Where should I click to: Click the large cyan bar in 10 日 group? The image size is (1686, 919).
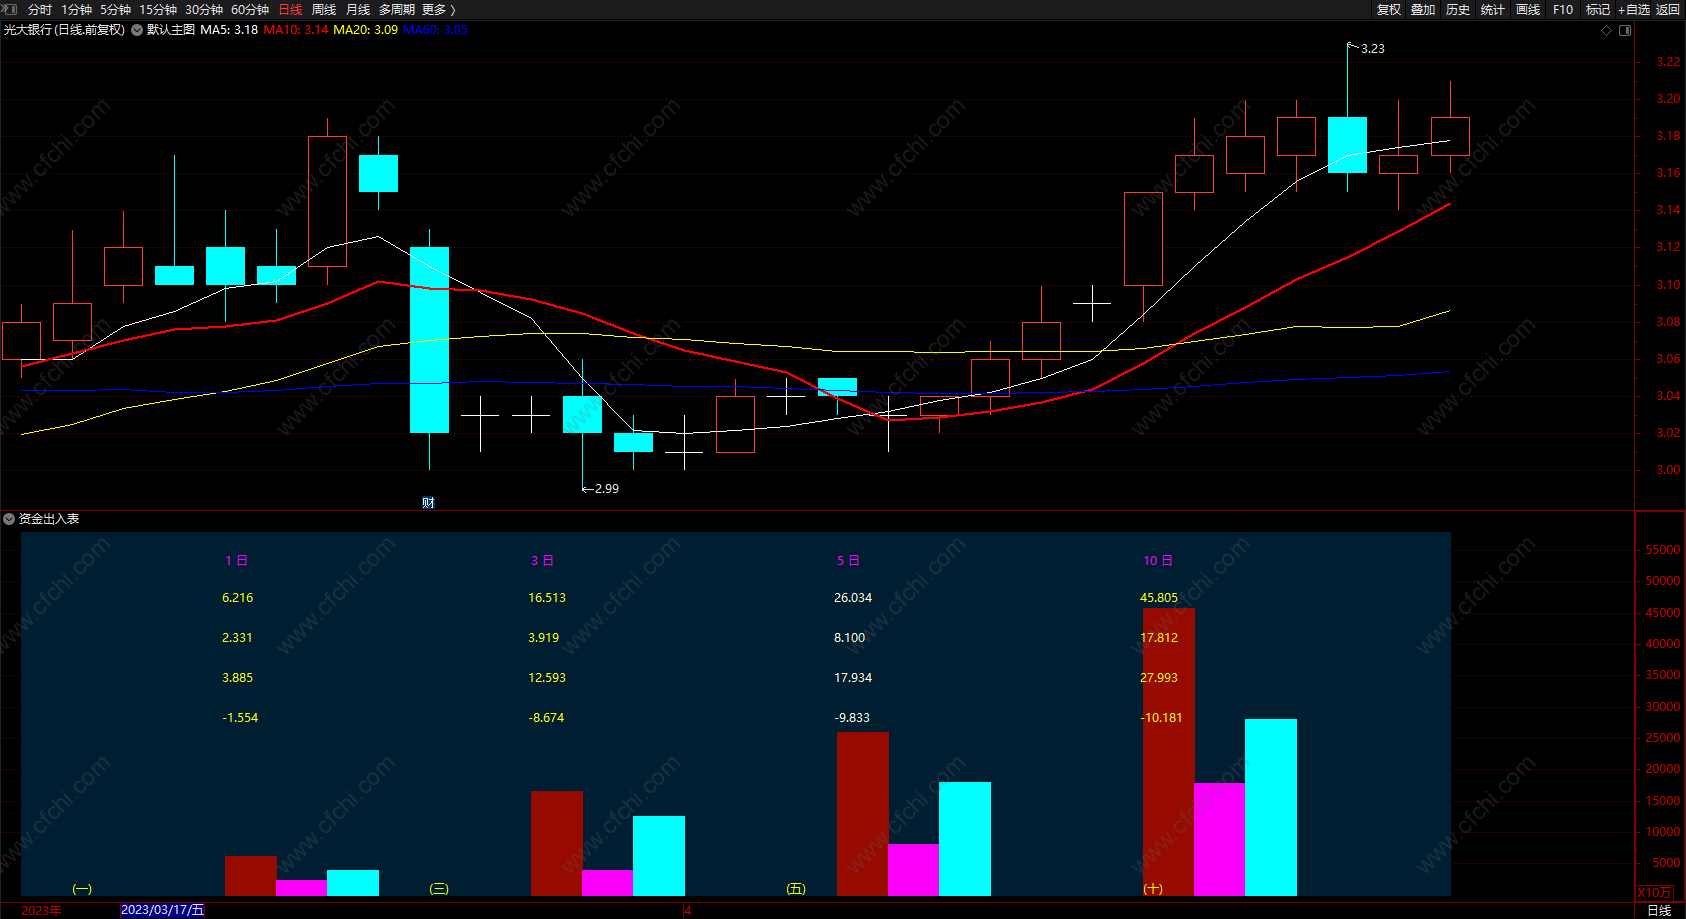click(x=1271, y=807)
